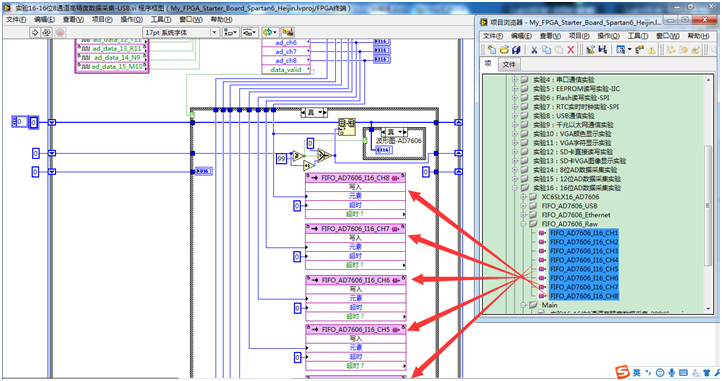Open the Align Objects dropdown
This screenshot has height=381, width=722.
coord(230,32)
